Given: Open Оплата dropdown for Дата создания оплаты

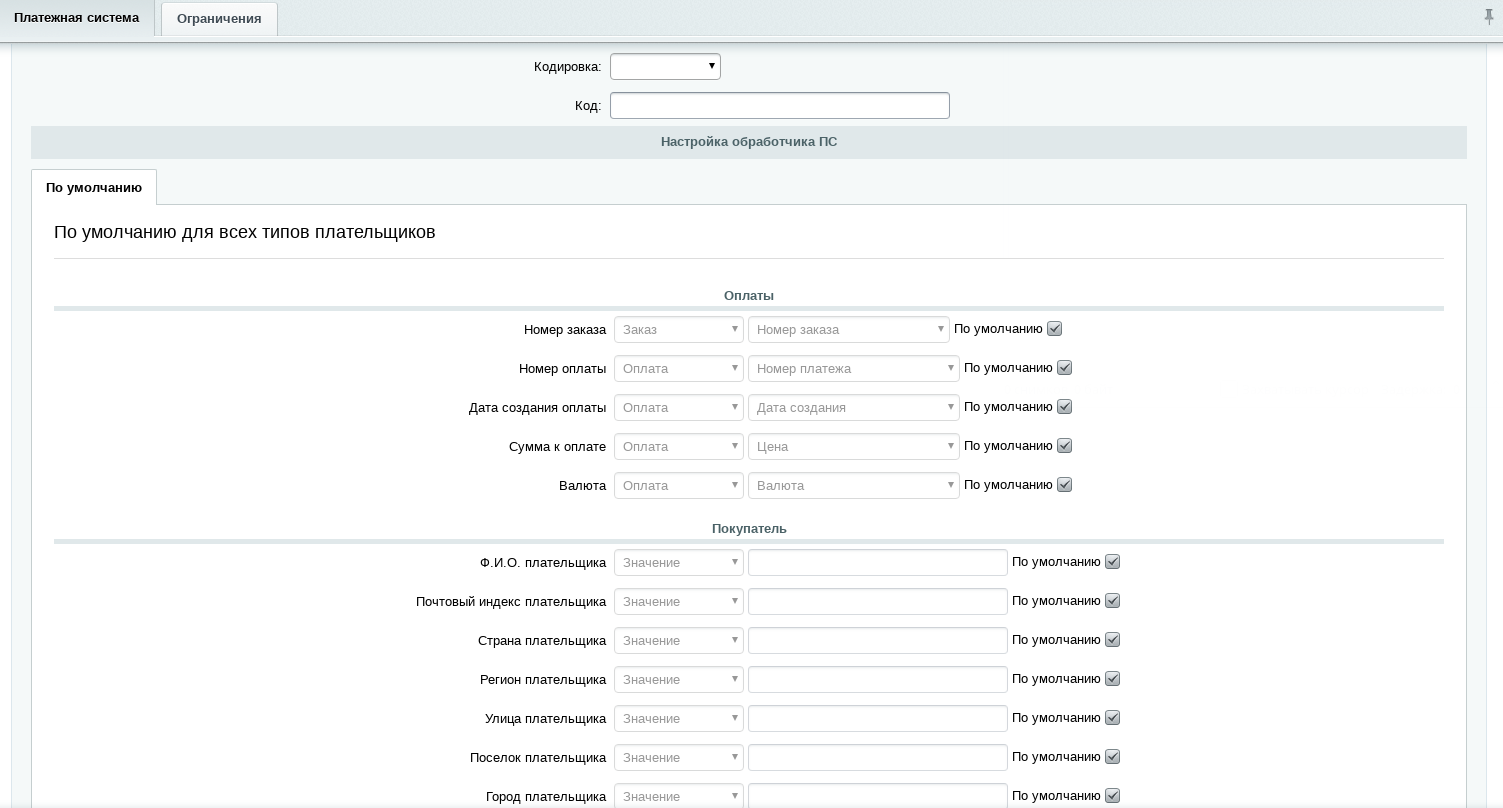Looking at the screenshot, I should (x=679, y=407).
